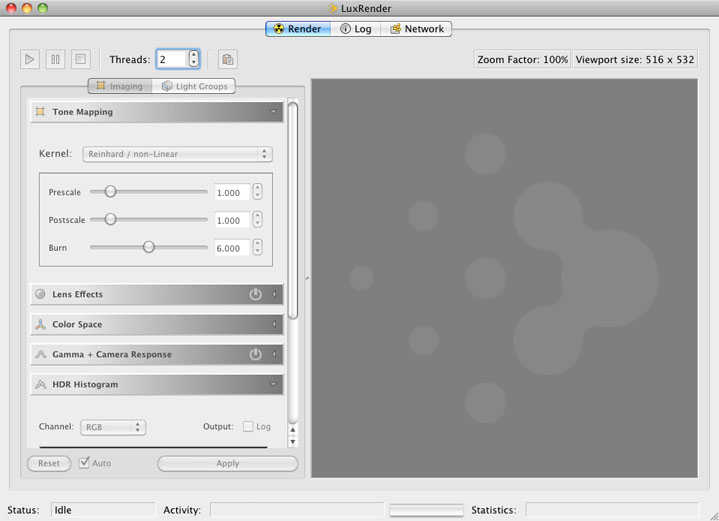The height and width of the screenshot is (521, 719).
Task: Open the Kernel dropdown
Action: click(x=177, y=154)
